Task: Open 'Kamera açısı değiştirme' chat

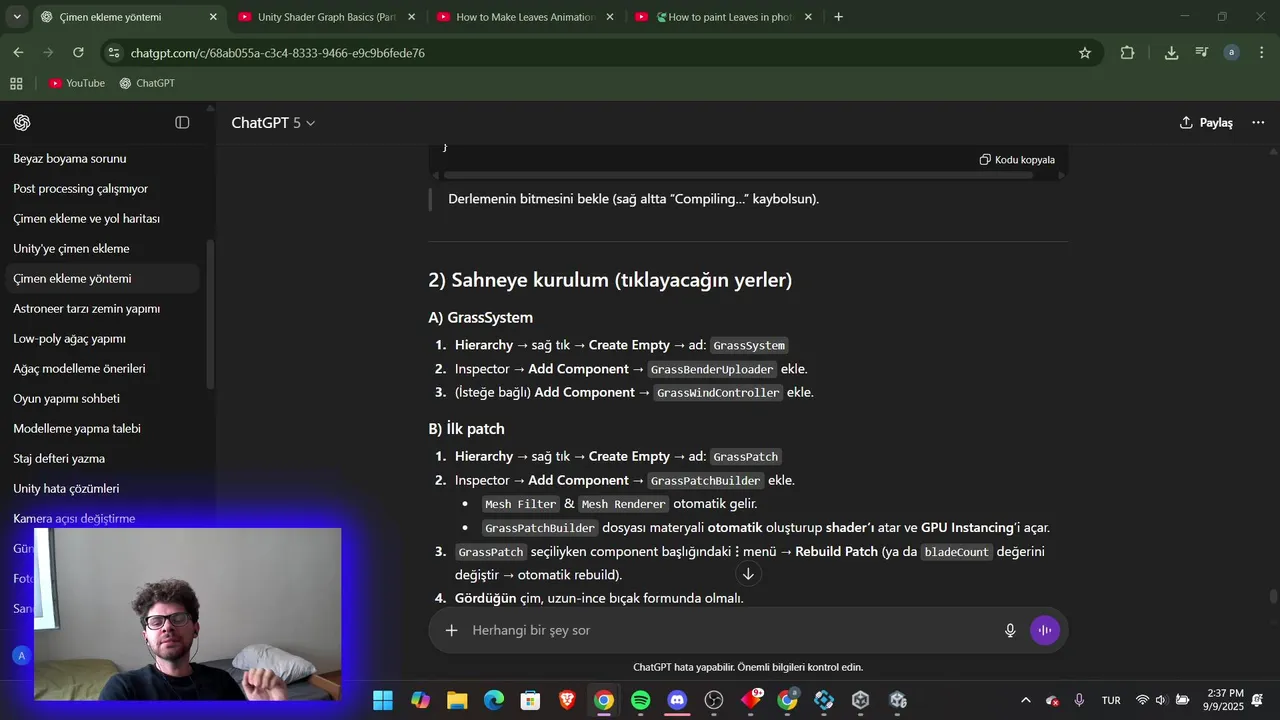Action: [100, 518]
